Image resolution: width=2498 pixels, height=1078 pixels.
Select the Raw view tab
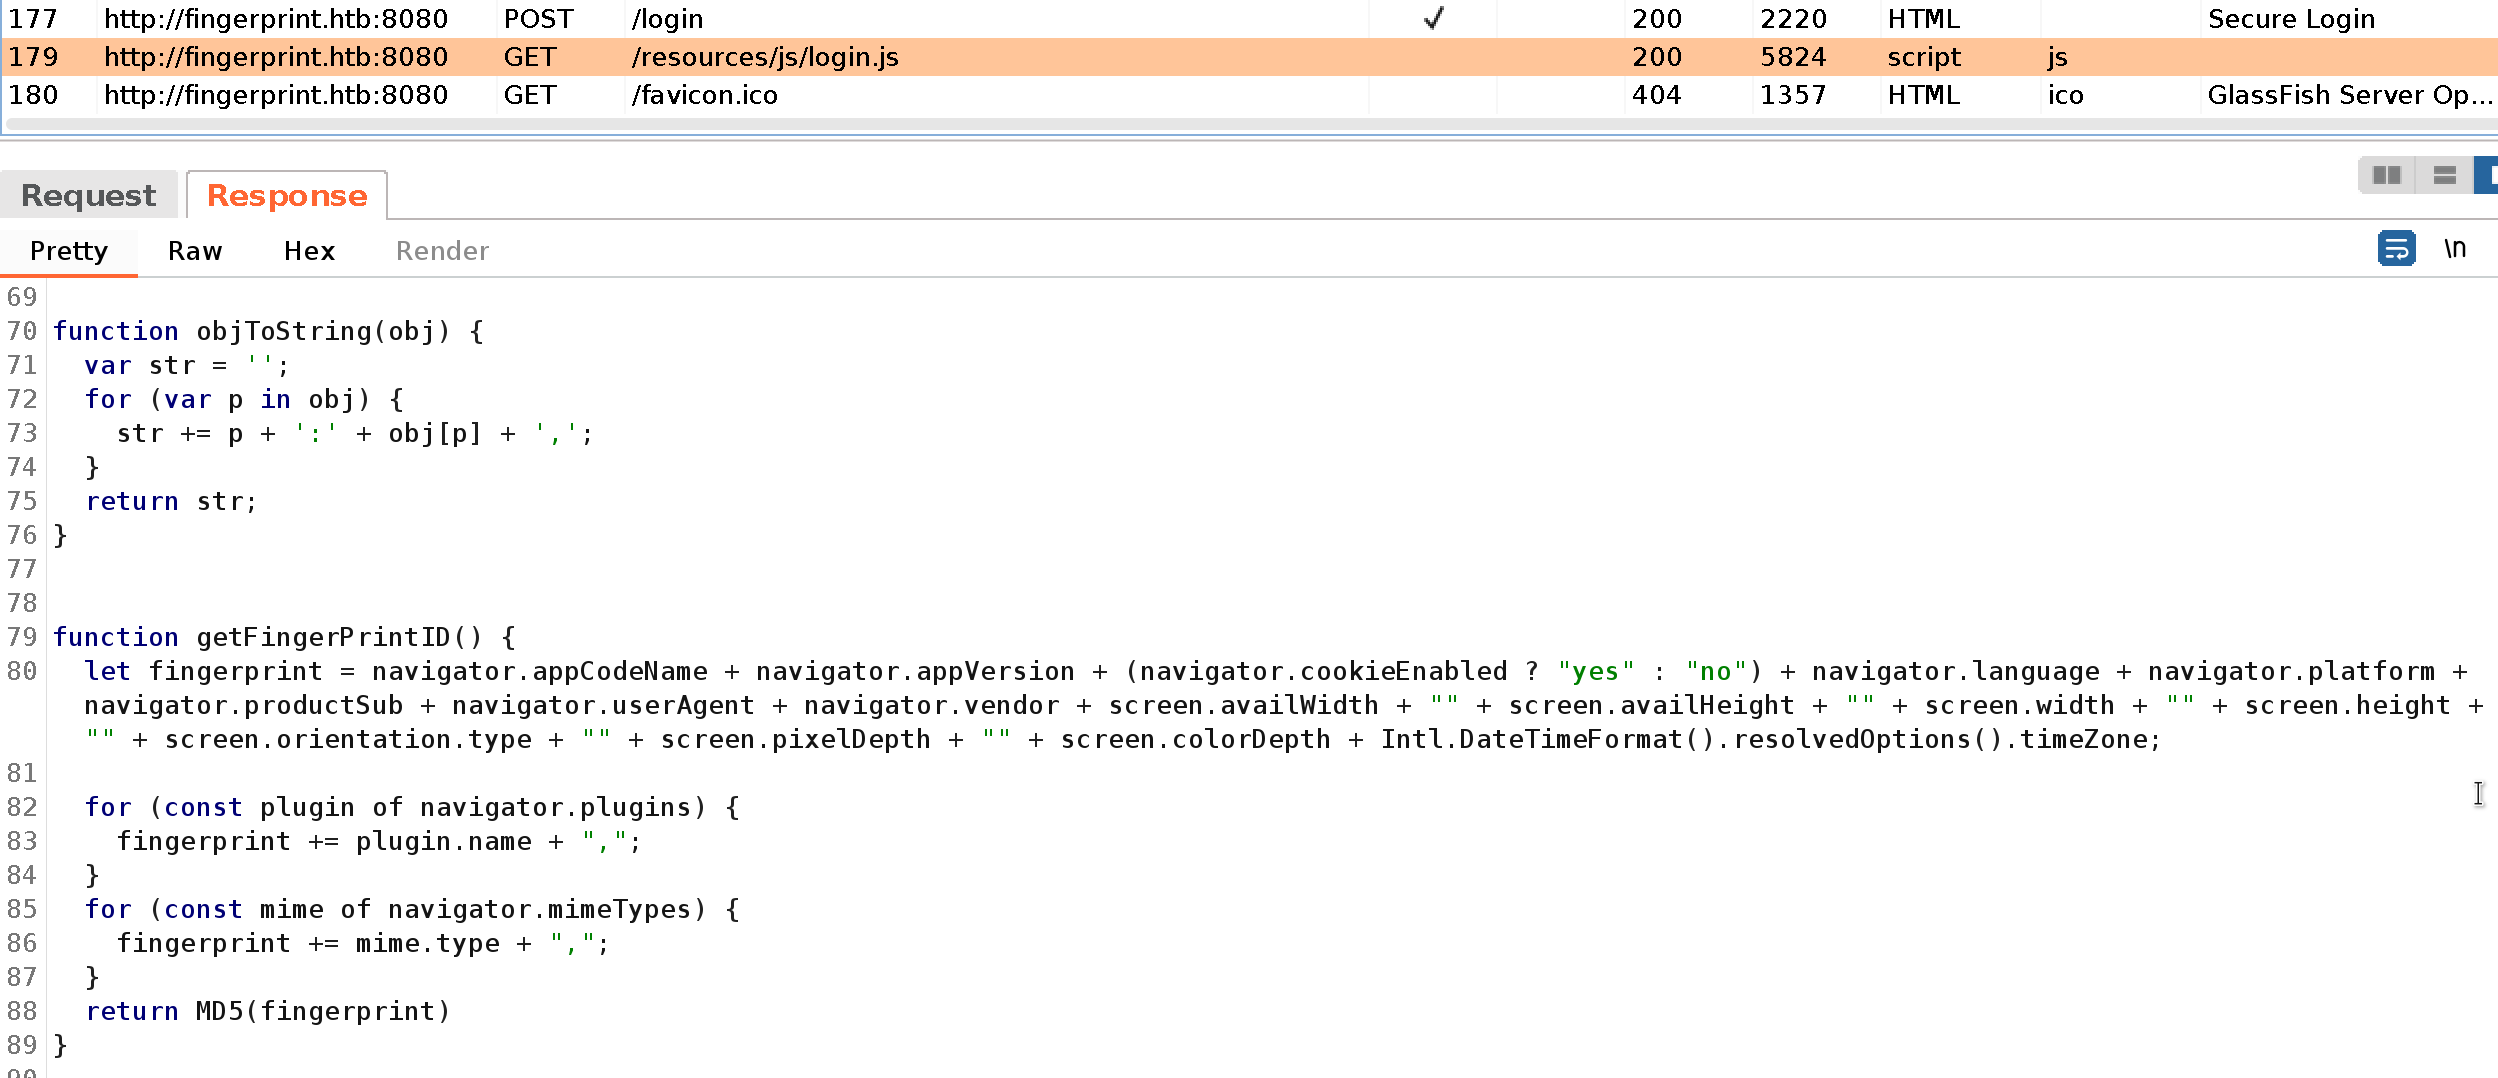click(195, 251)
